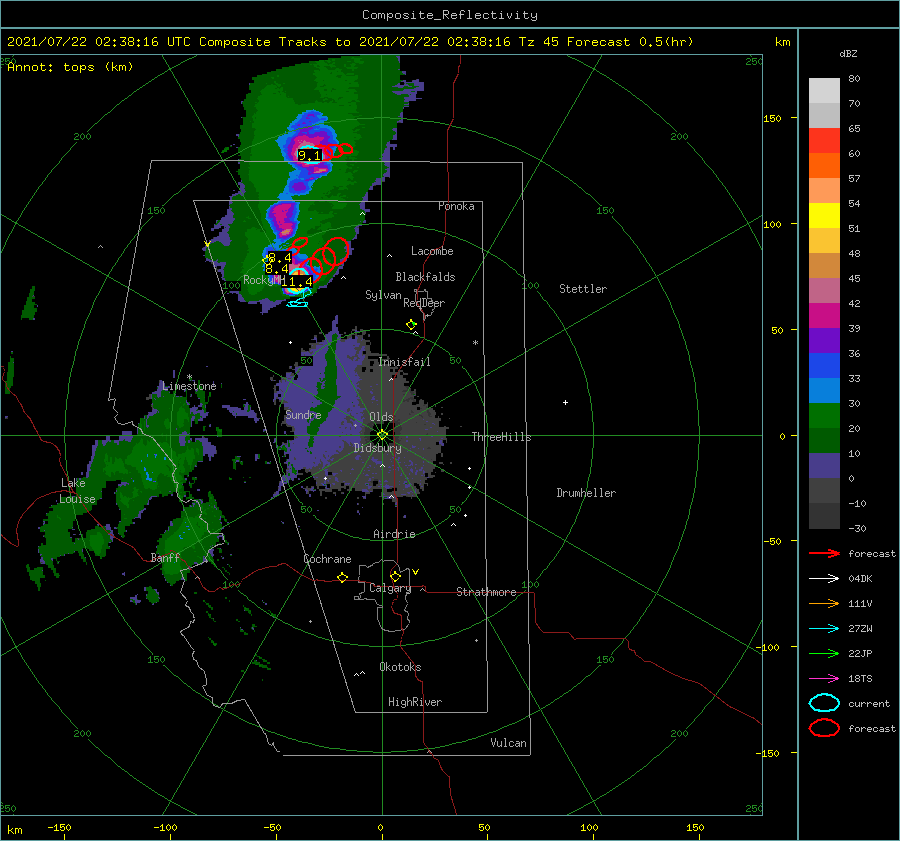The width and height of the screenshot is (900, 841).
Task: Click the Stettler city label
Action: click(x=583, y=289)
